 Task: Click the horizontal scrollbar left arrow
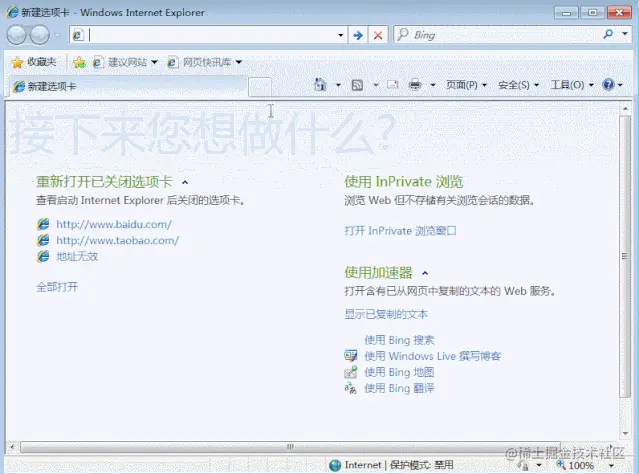[x=12, y=447]
